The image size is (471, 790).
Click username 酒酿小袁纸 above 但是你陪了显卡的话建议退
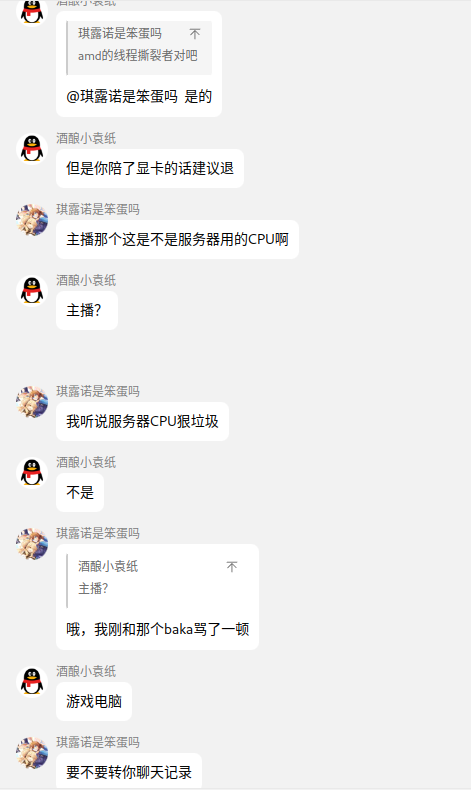[86, 138]
